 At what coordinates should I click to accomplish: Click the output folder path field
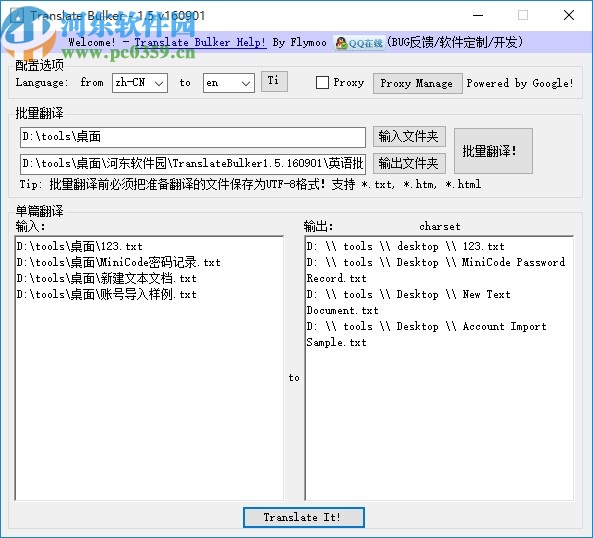coord(193,163)
